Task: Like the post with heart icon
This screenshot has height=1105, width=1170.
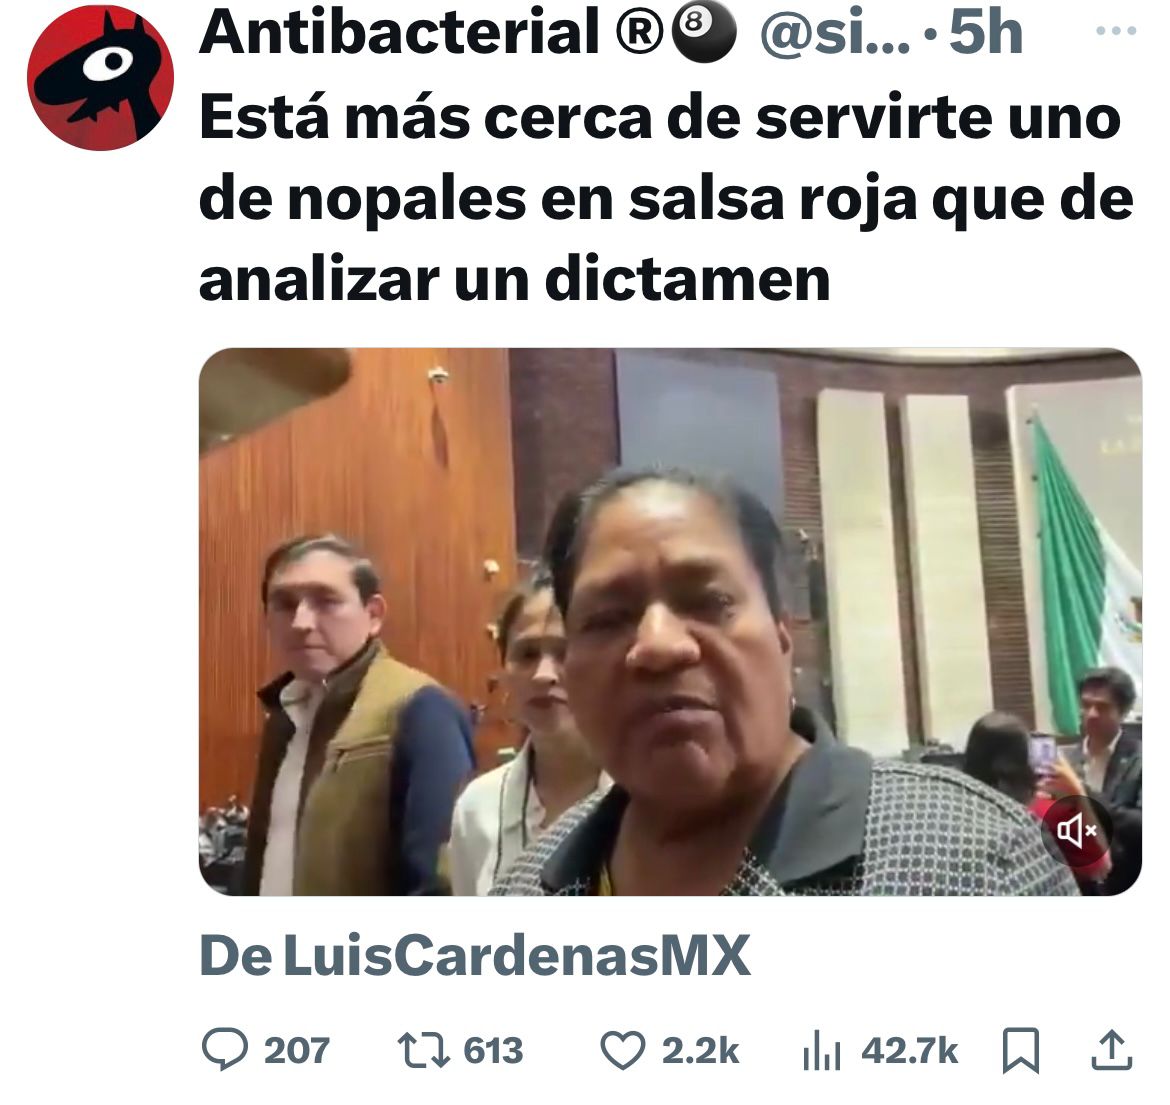Action: [623, 1051]
